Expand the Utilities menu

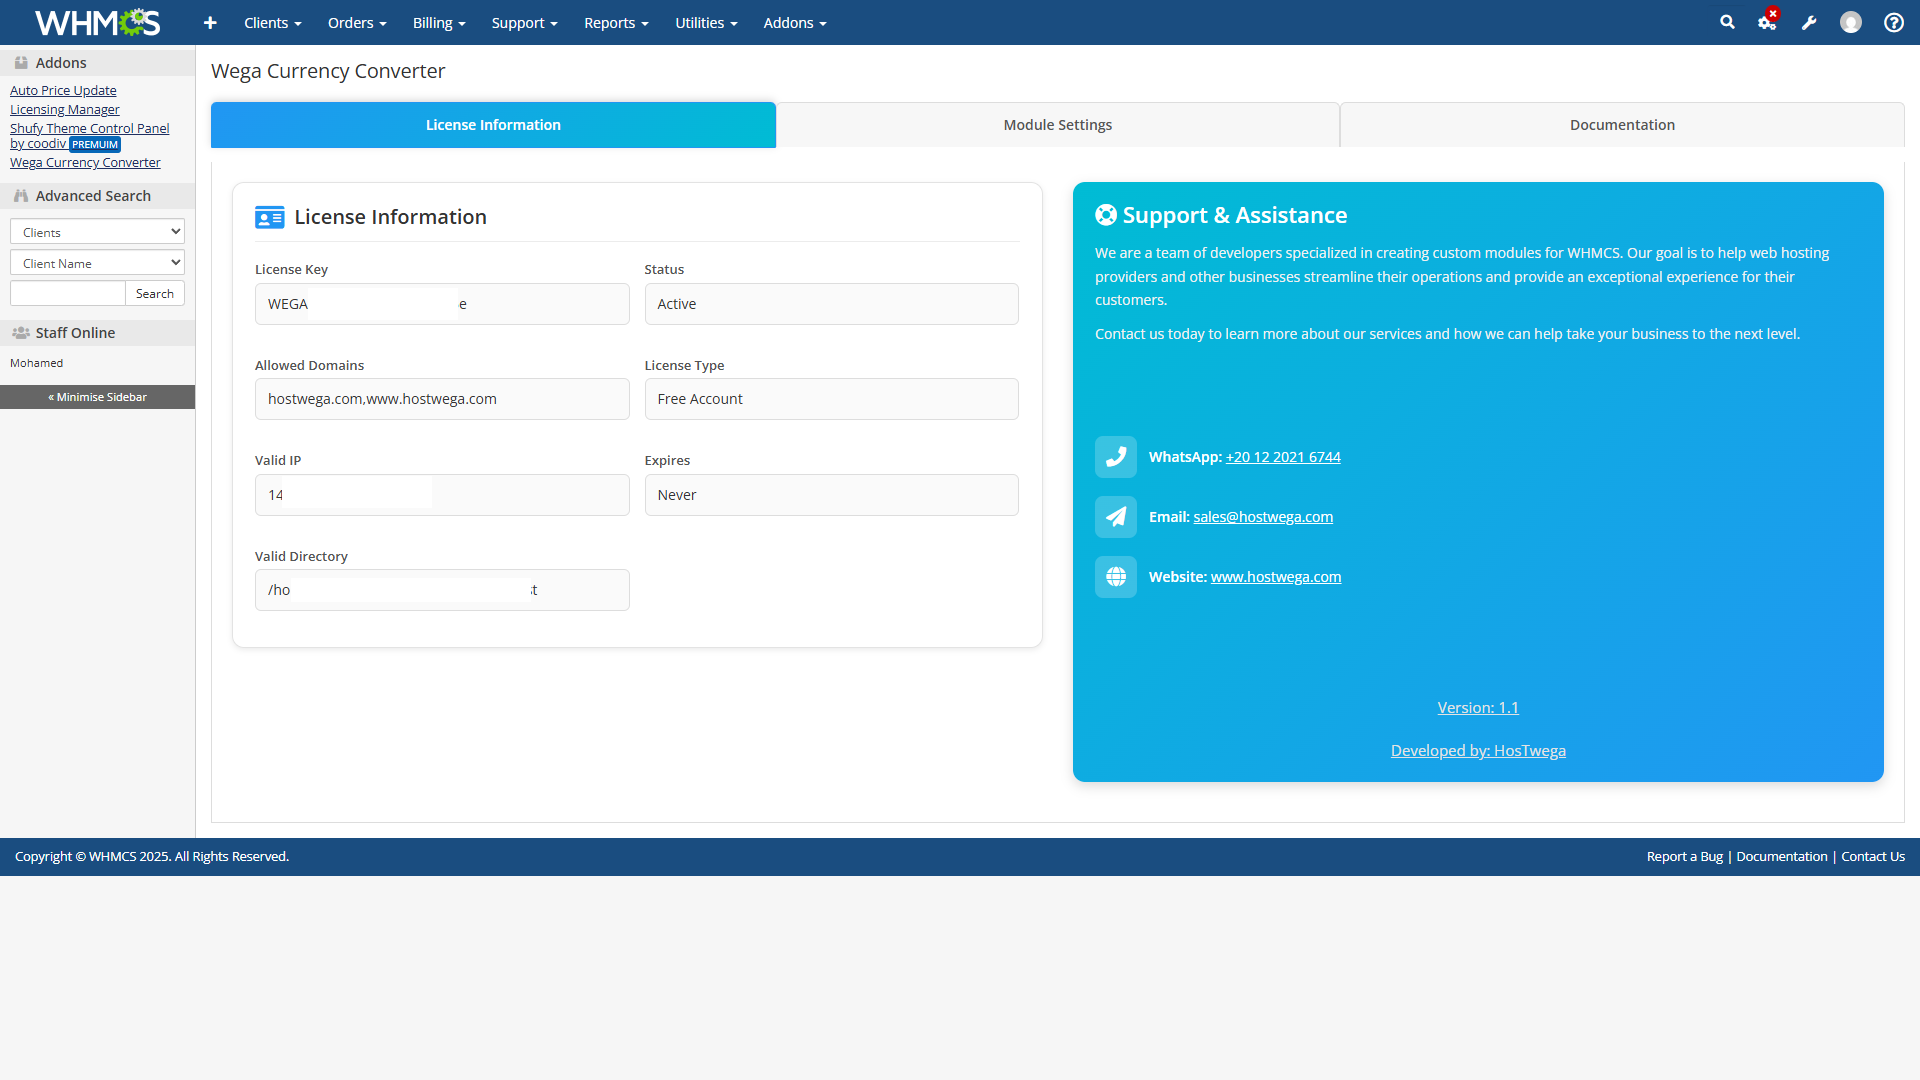click(706, 22)
